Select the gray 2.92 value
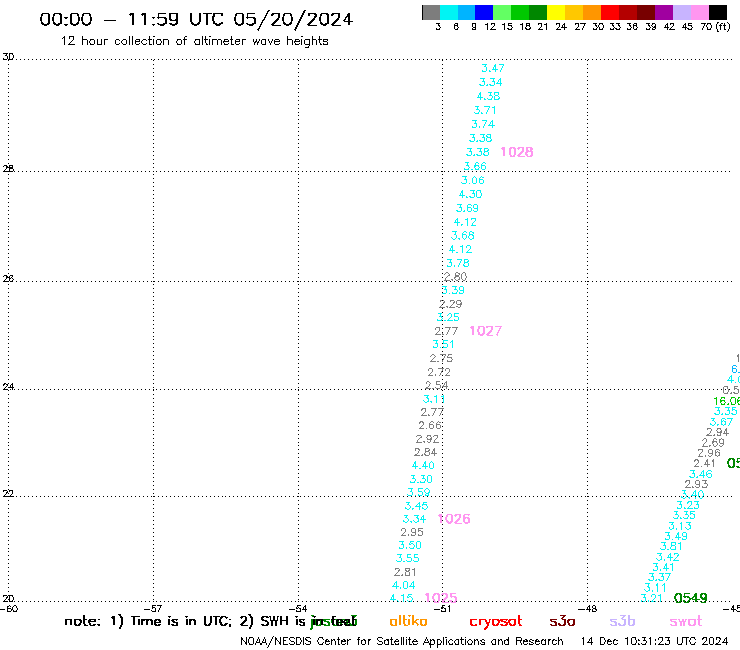740x650 pixels. tap(427, 439)
